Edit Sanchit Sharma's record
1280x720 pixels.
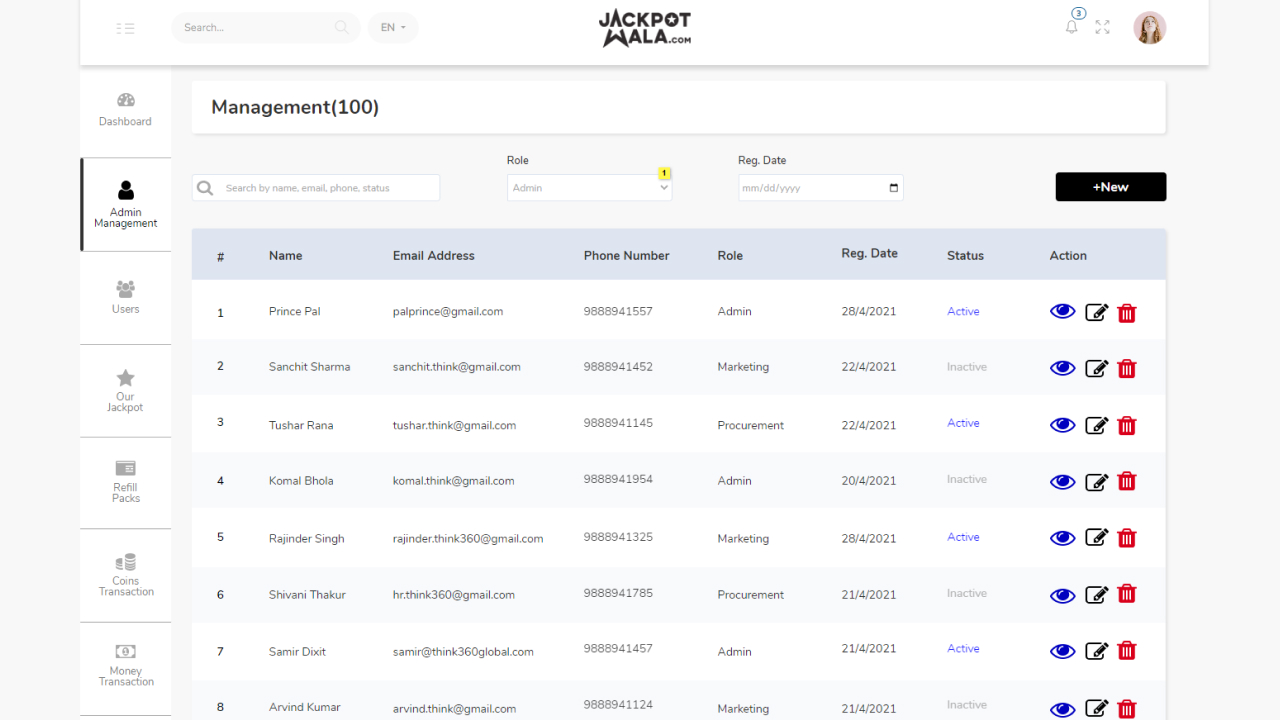click(x=1097, y=369)
